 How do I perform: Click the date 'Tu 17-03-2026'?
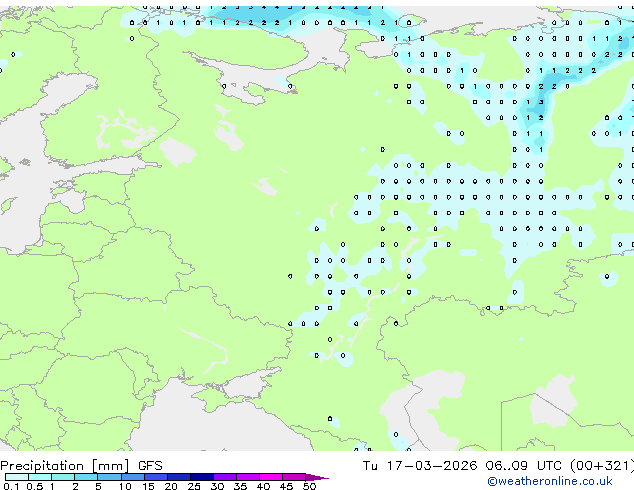420,465
